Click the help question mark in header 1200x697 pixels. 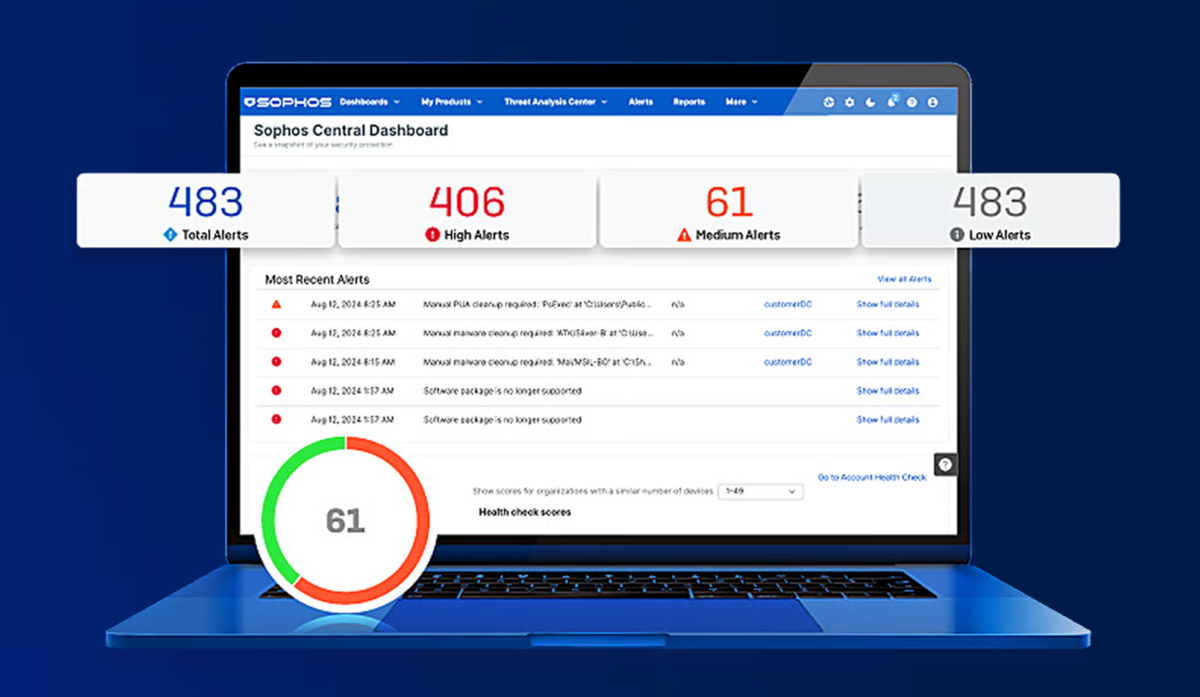pos(912,102)
